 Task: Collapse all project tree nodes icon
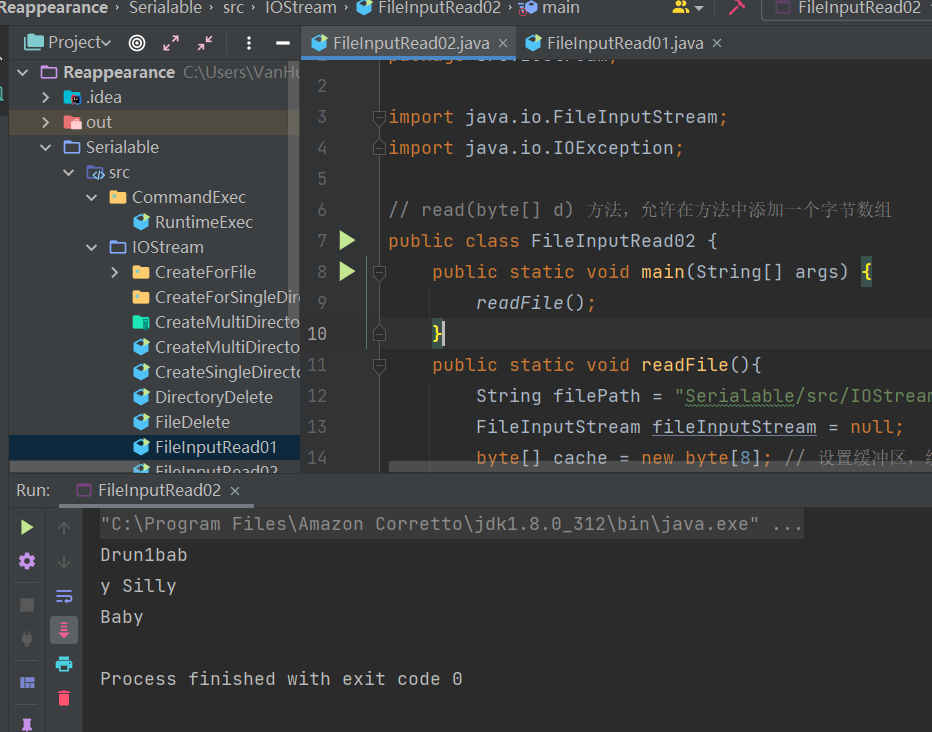click(205, 43)
